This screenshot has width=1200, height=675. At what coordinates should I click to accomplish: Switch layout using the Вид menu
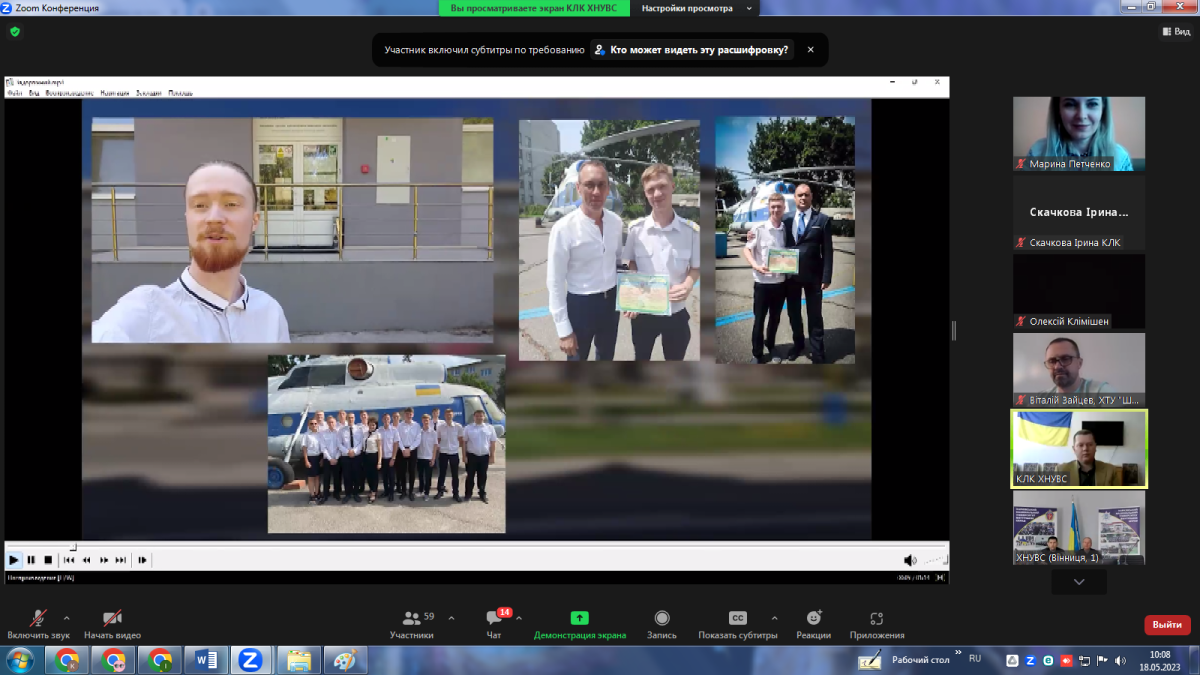pyautogui.click(x=1176, y=32)
